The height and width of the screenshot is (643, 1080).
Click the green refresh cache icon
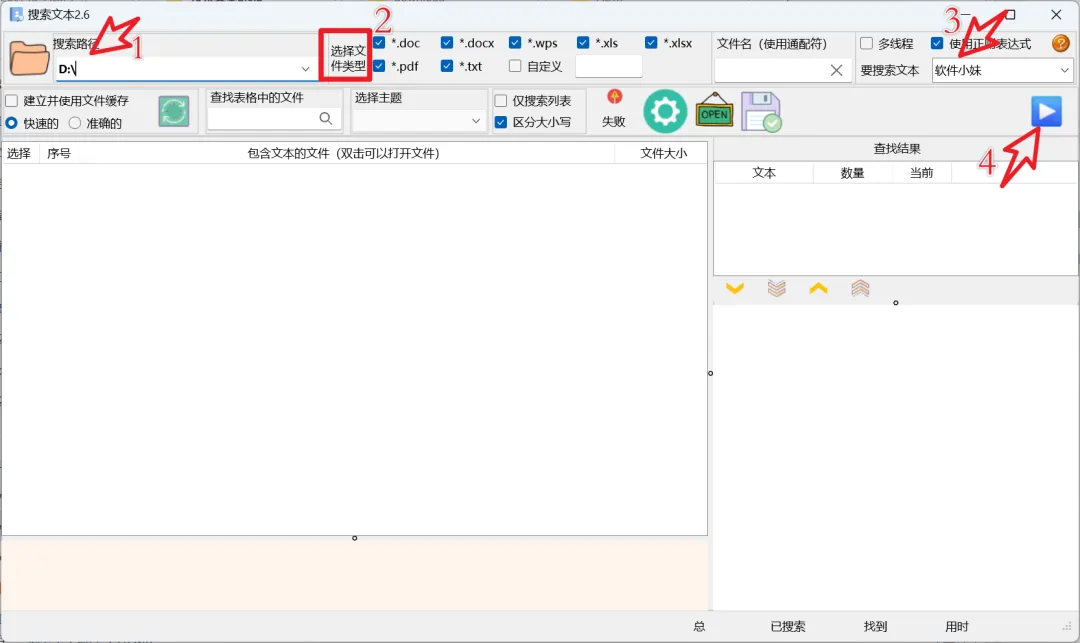[174, 111]
